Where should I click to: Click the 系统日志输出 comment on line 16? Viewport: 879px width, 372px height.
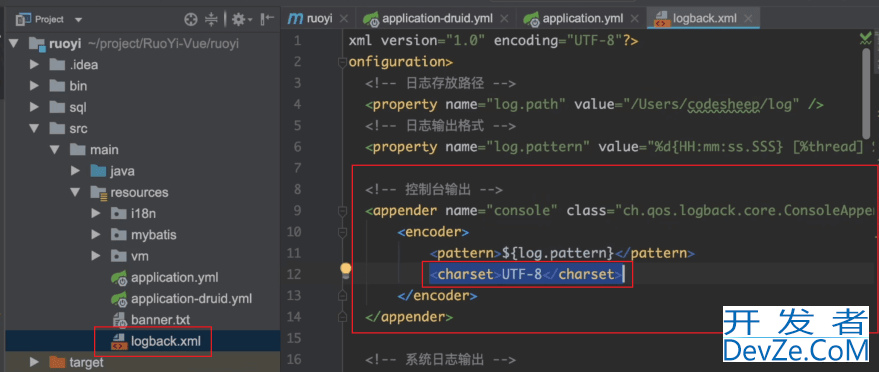[x=440, y=360]
